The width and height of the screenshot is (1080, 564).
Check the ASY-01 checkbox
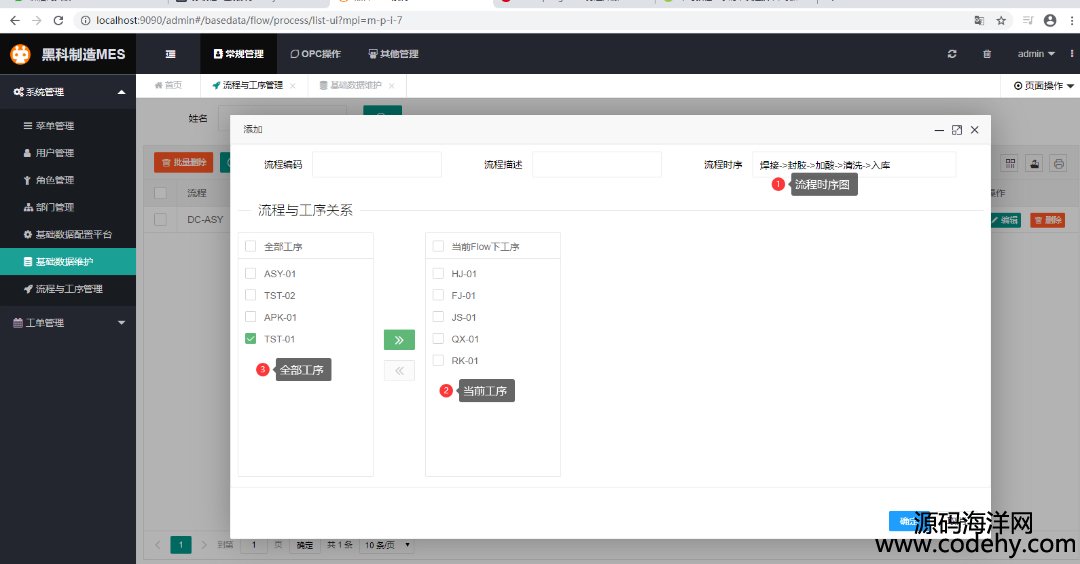tap(251, 273)
